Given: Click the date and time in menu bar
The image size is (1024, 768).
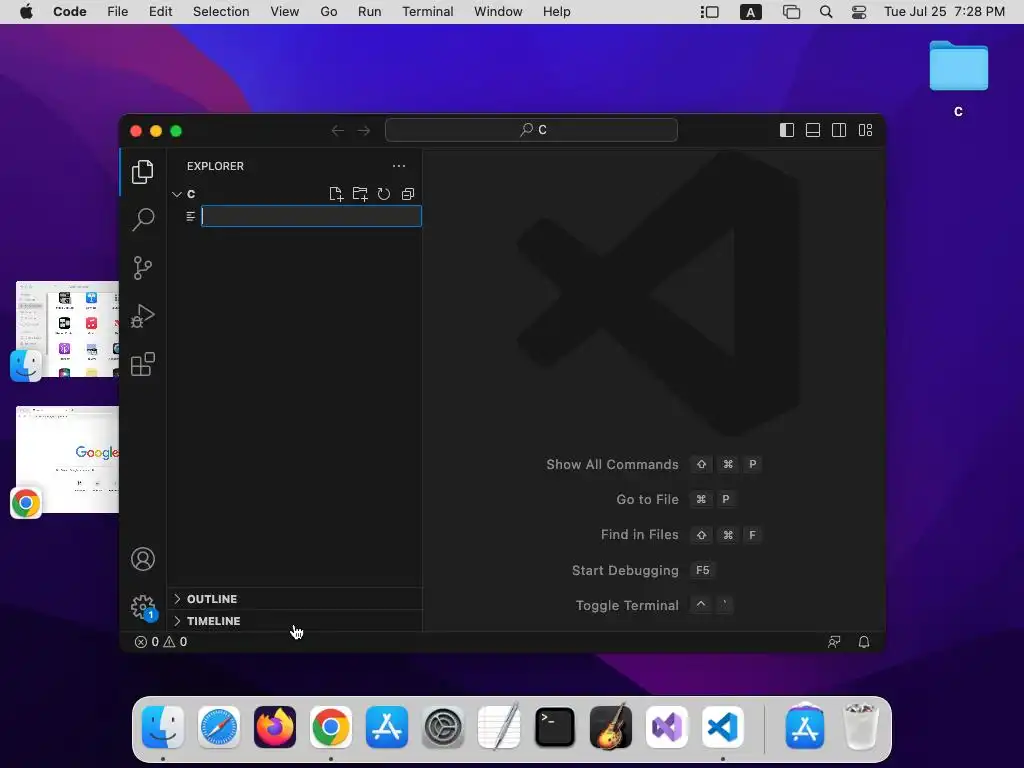Looking at the screenshot, I should point(944,12).
